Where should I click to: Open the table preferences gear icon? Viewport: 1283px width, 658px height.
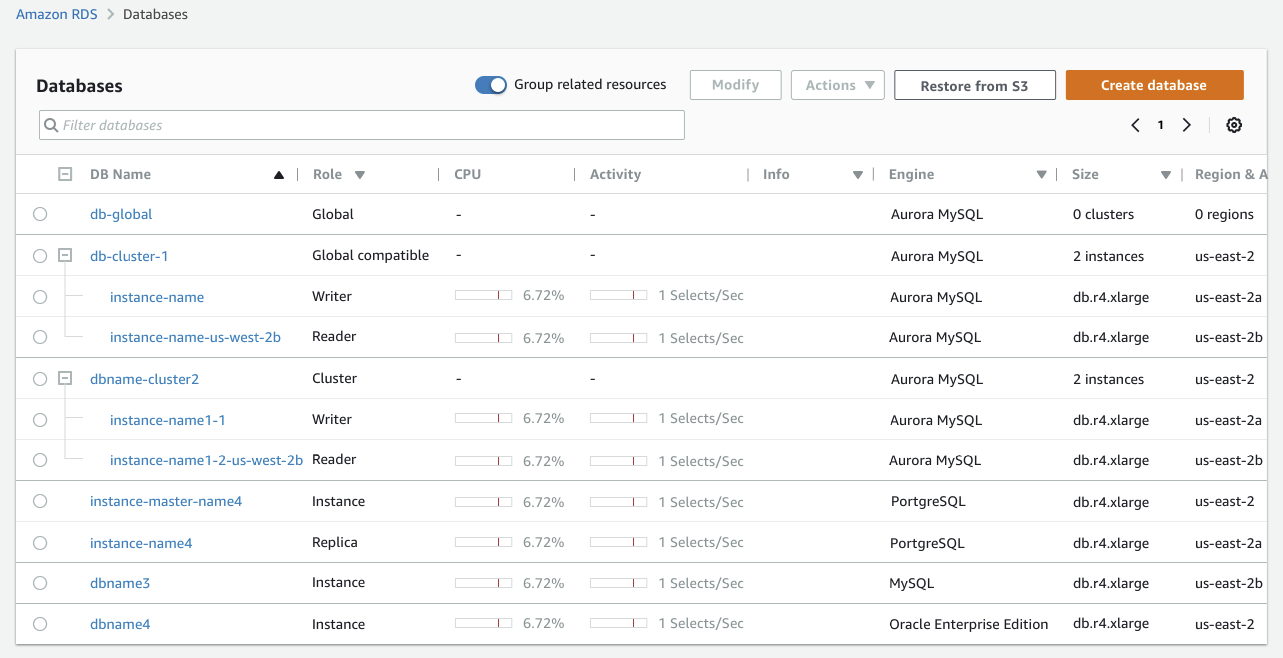[1234, 124]
